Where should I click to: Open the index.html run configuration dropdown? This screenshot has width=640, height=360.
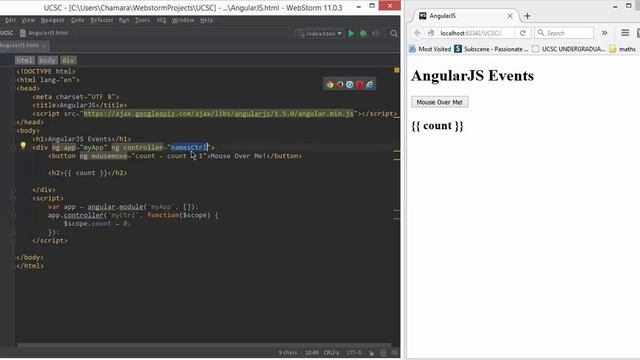(x=320, y=33)
